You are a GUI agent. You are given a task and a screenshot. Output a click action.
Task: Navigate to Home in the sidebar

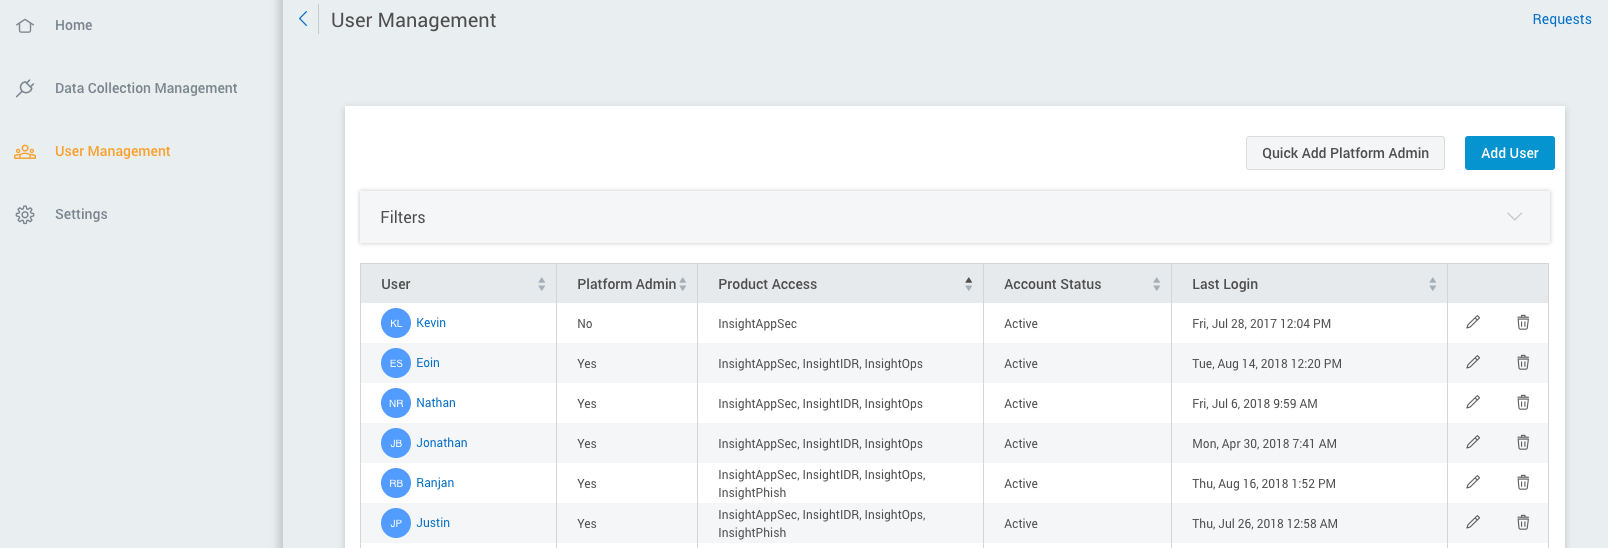(x=73, y=25)
